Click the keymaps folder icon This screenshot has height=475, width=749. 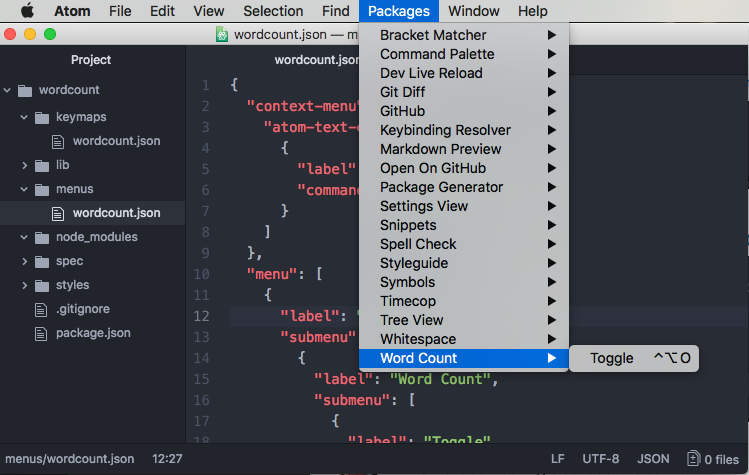(x=42, y=117)
